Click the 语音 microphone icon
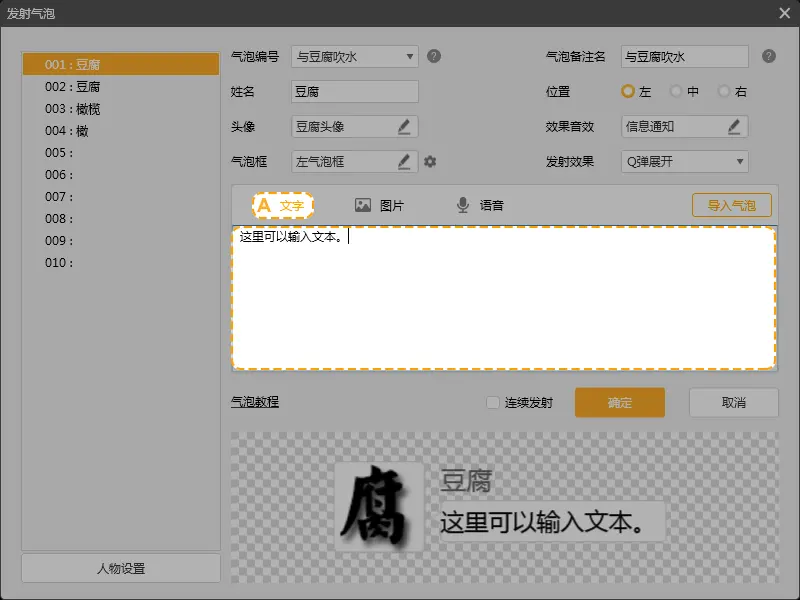 tap(463, 205)
